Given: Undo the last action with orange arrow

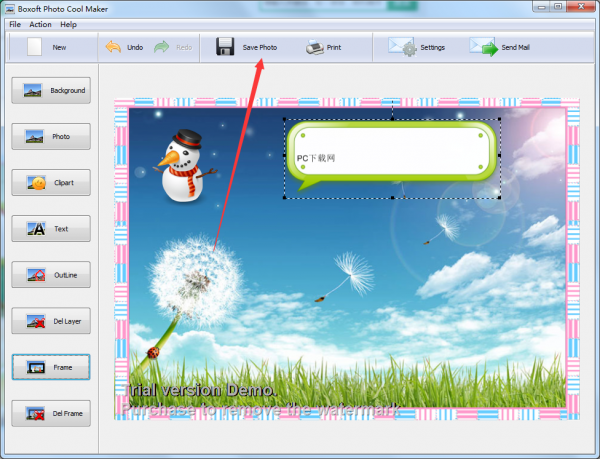Looking at the screenshot, I should pos(113,47).
